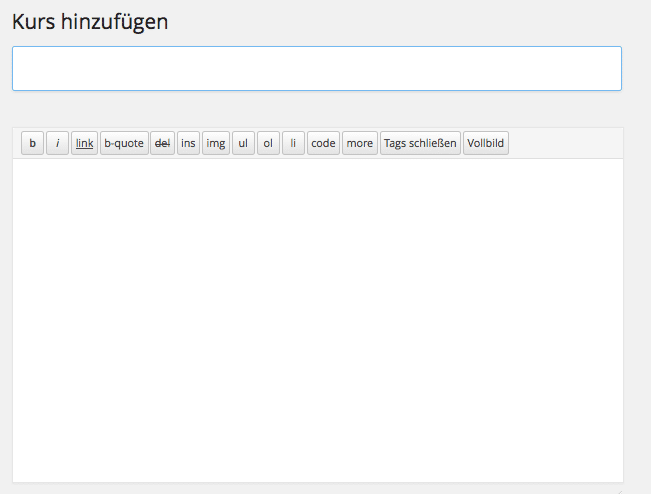Open fullscreen mode via Vollbild button
651x494 pixels.
click(x=486, y=143)
